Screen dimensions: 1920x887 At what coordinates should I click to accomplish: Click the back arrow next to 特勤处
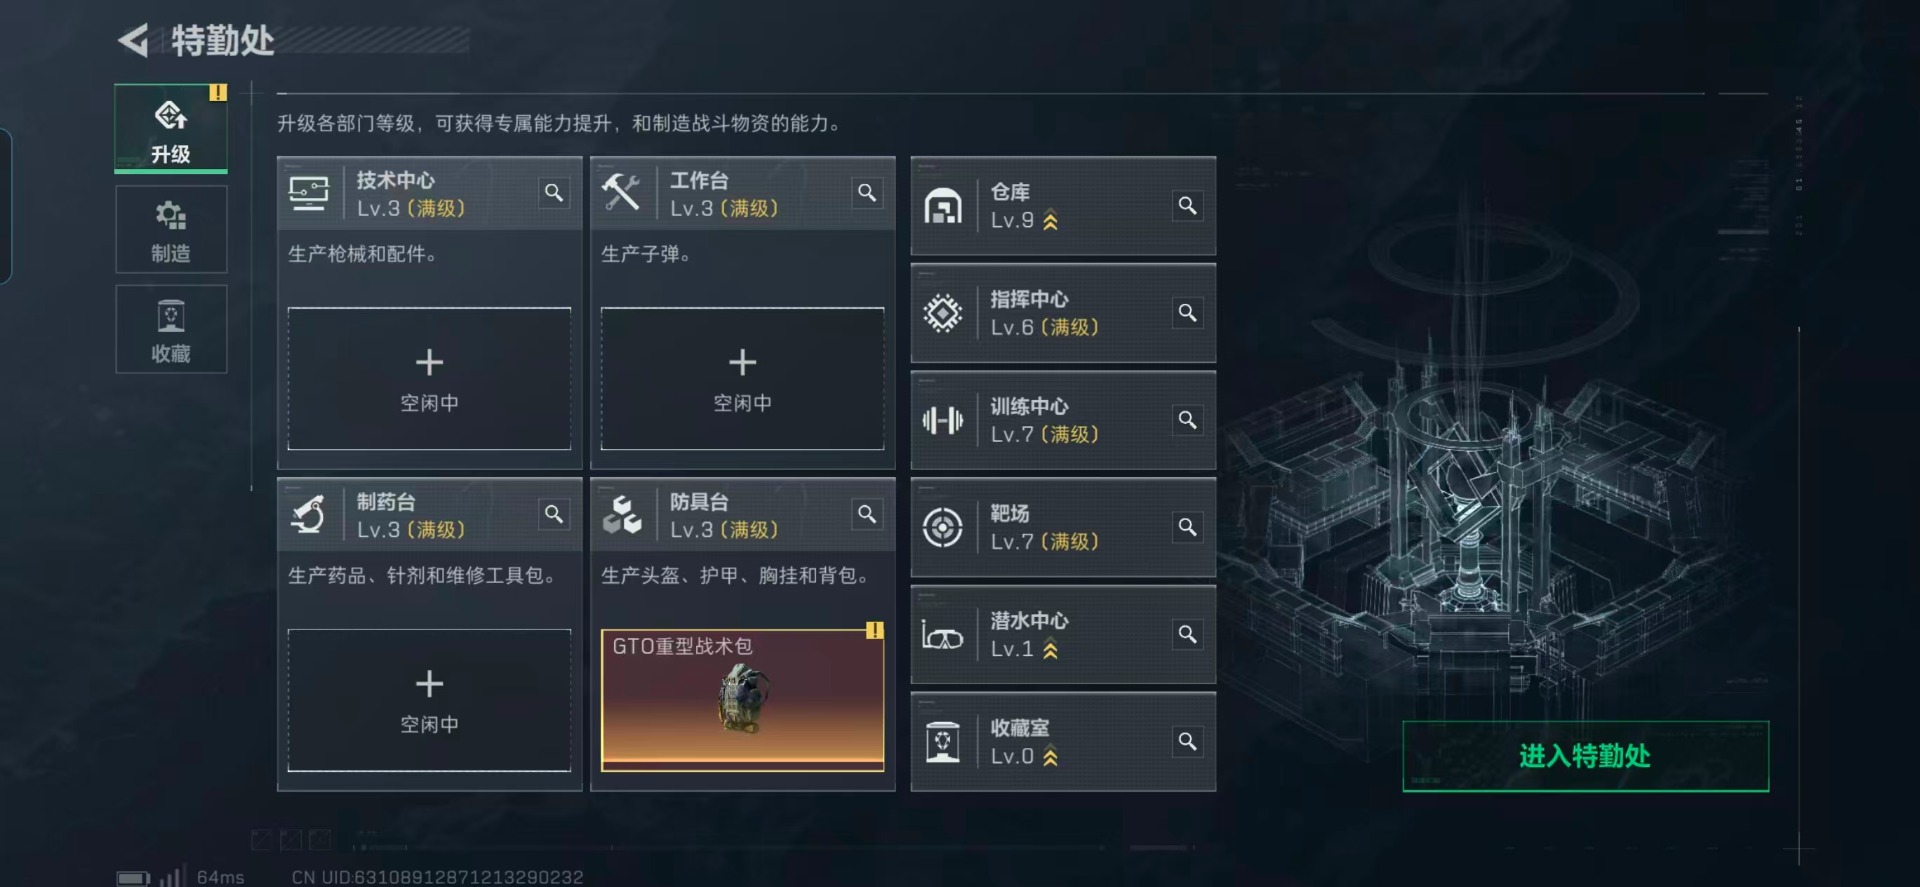134,40
